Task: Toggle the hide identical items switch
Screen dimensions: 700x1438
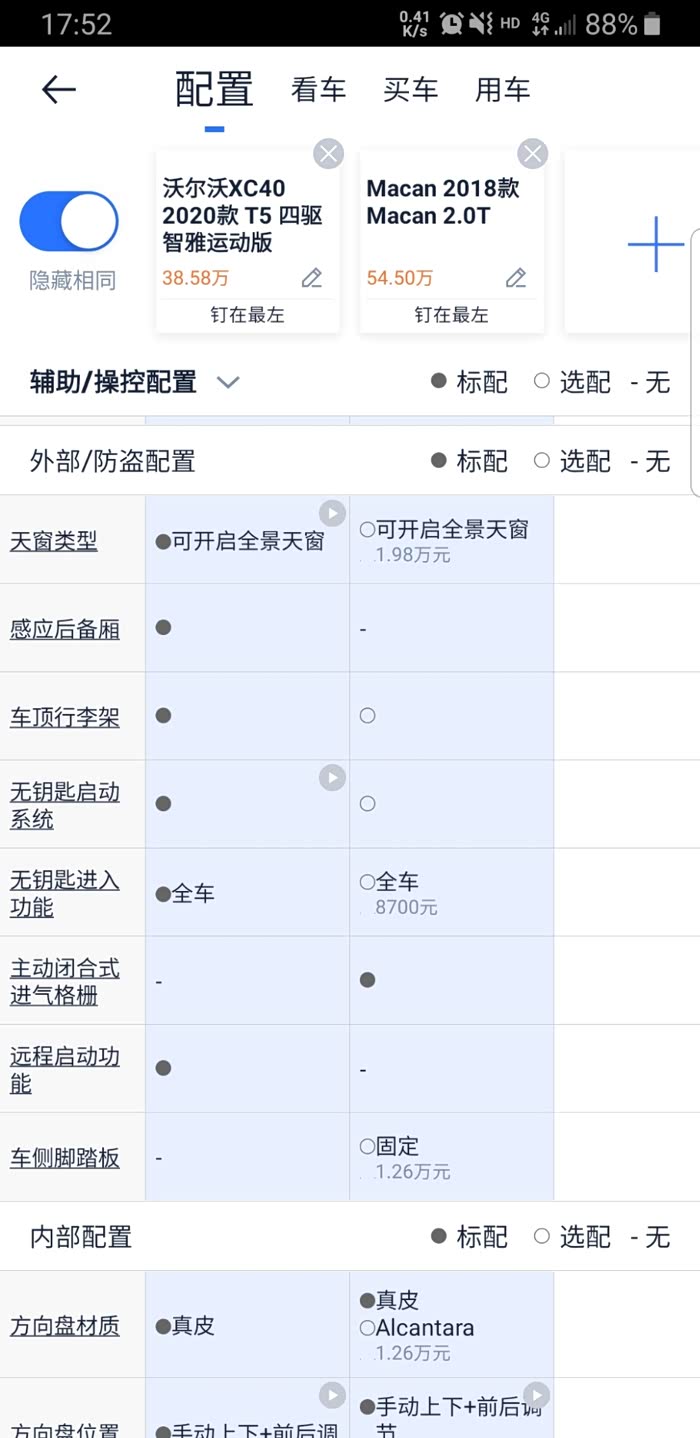Action: [x=70, y=222]
